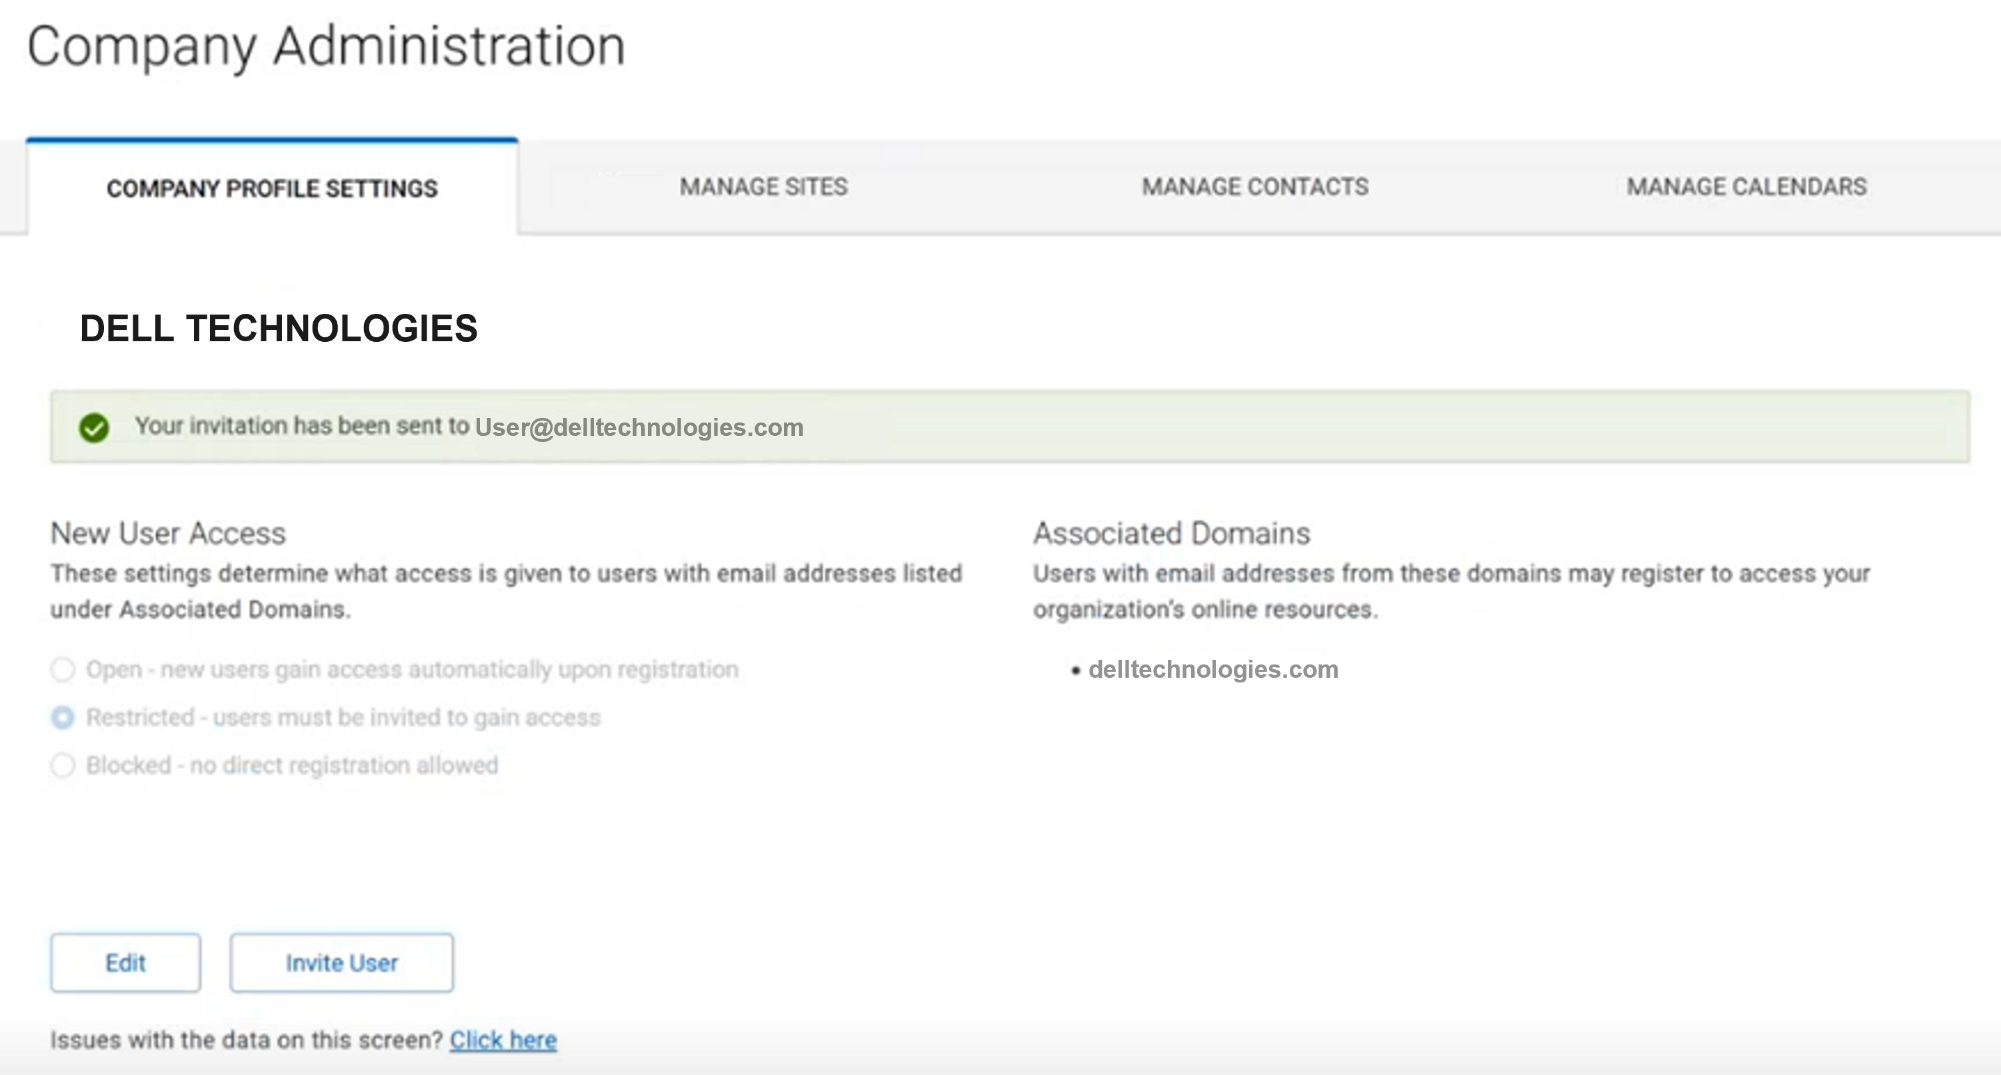Select the Open registration radio button
Screen dimensions: 2001x1075
pos(62,670)
